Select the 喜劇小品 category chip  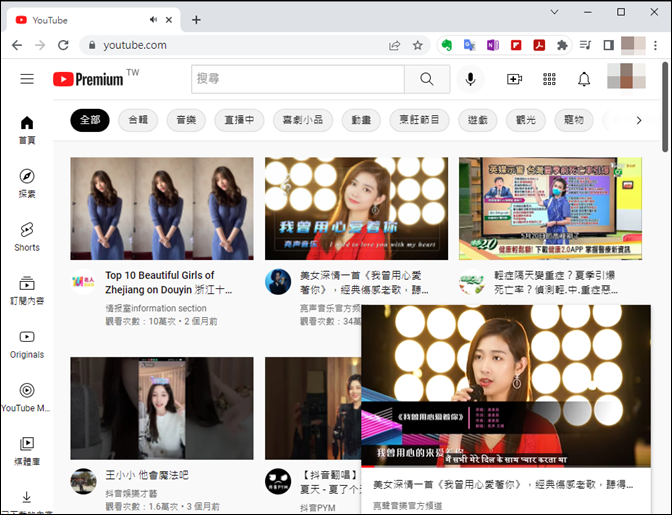pos(303,120)
